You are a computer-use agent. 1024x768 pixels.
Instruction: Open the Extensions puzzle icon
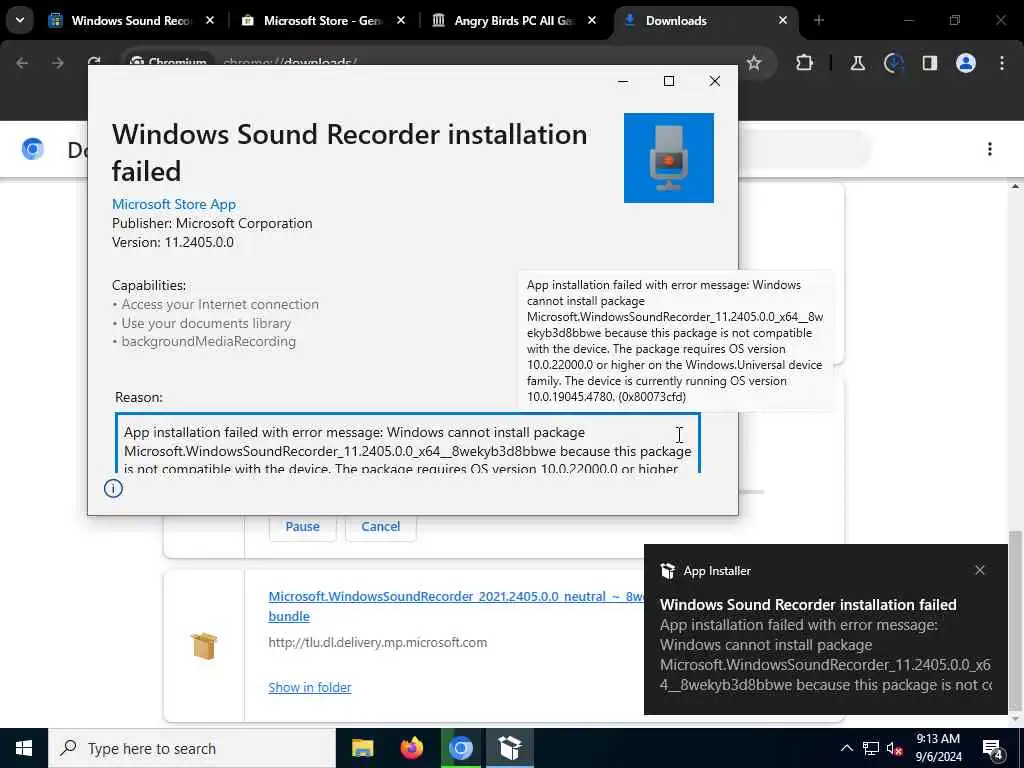[805, 63]
